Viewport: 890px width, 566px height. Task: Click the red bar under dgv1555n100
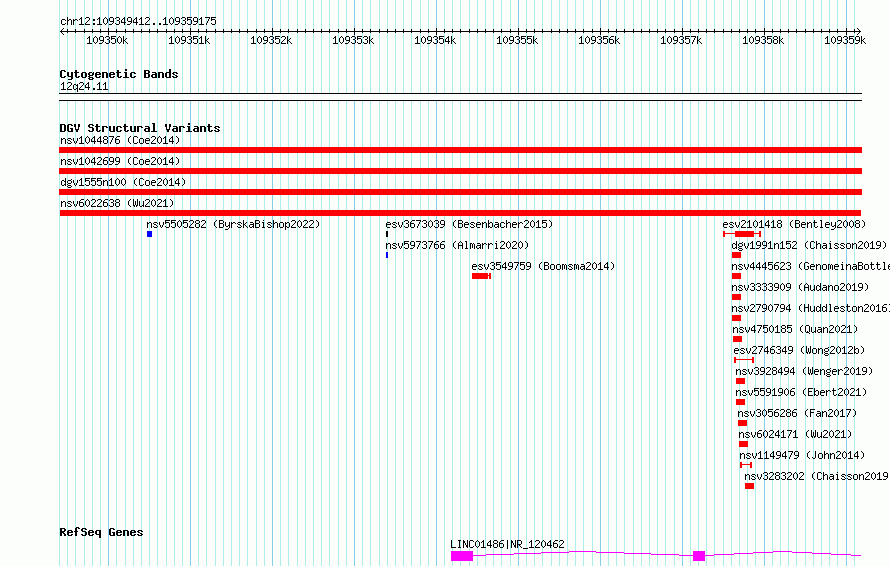pos(460,192)
